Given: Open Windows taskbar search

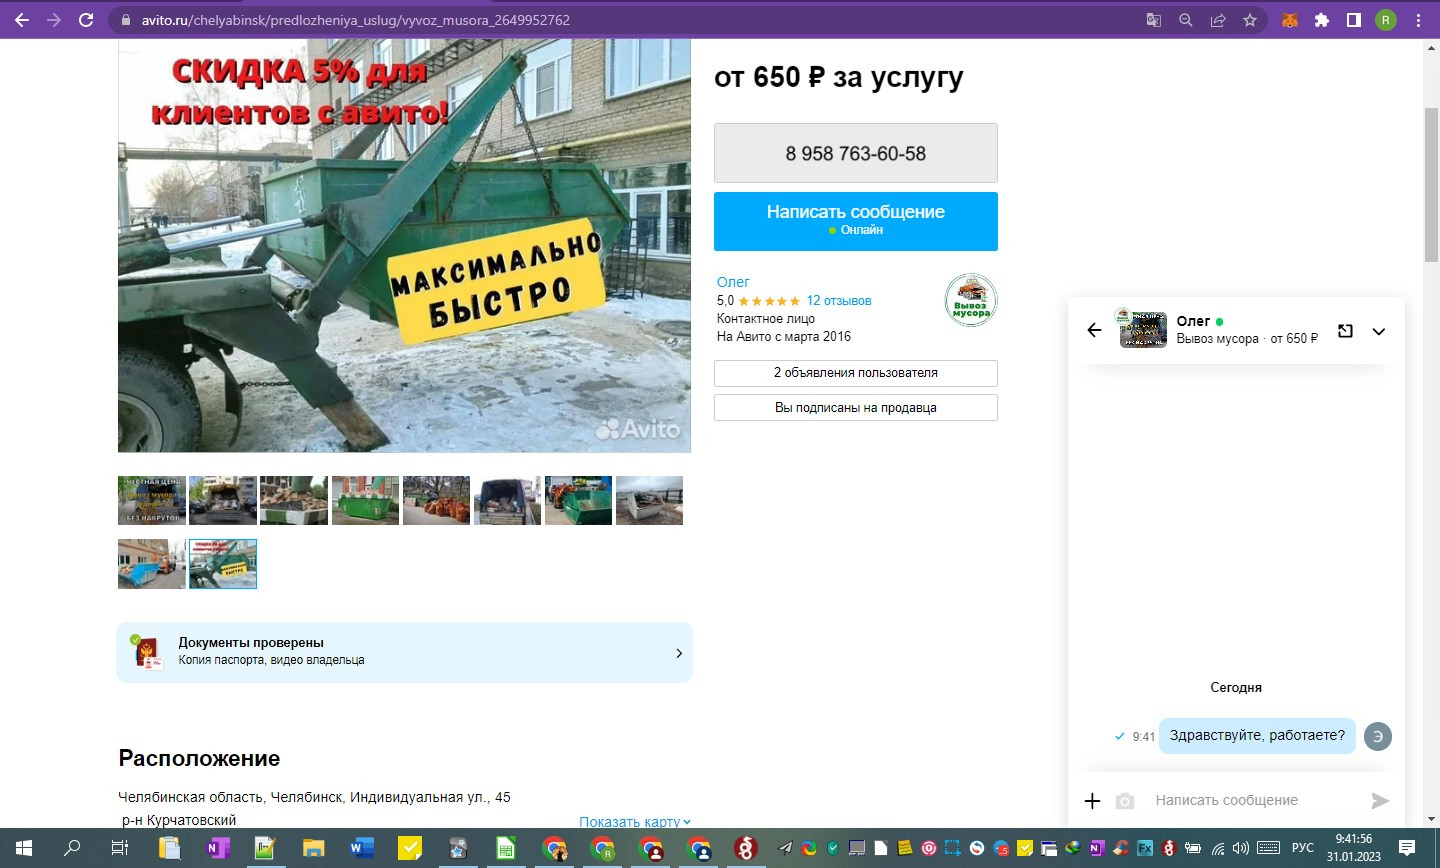Looking at the screenshot, I should coord(72,848).
